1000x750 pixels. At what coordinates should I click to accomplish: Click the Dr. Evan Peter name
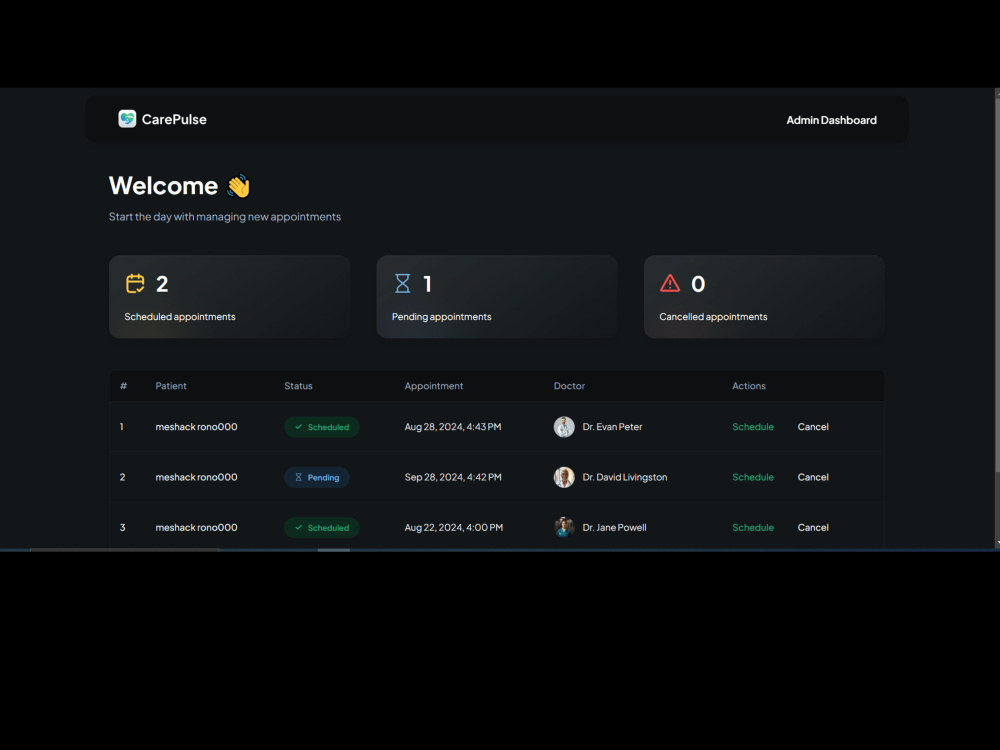point(612,427)
